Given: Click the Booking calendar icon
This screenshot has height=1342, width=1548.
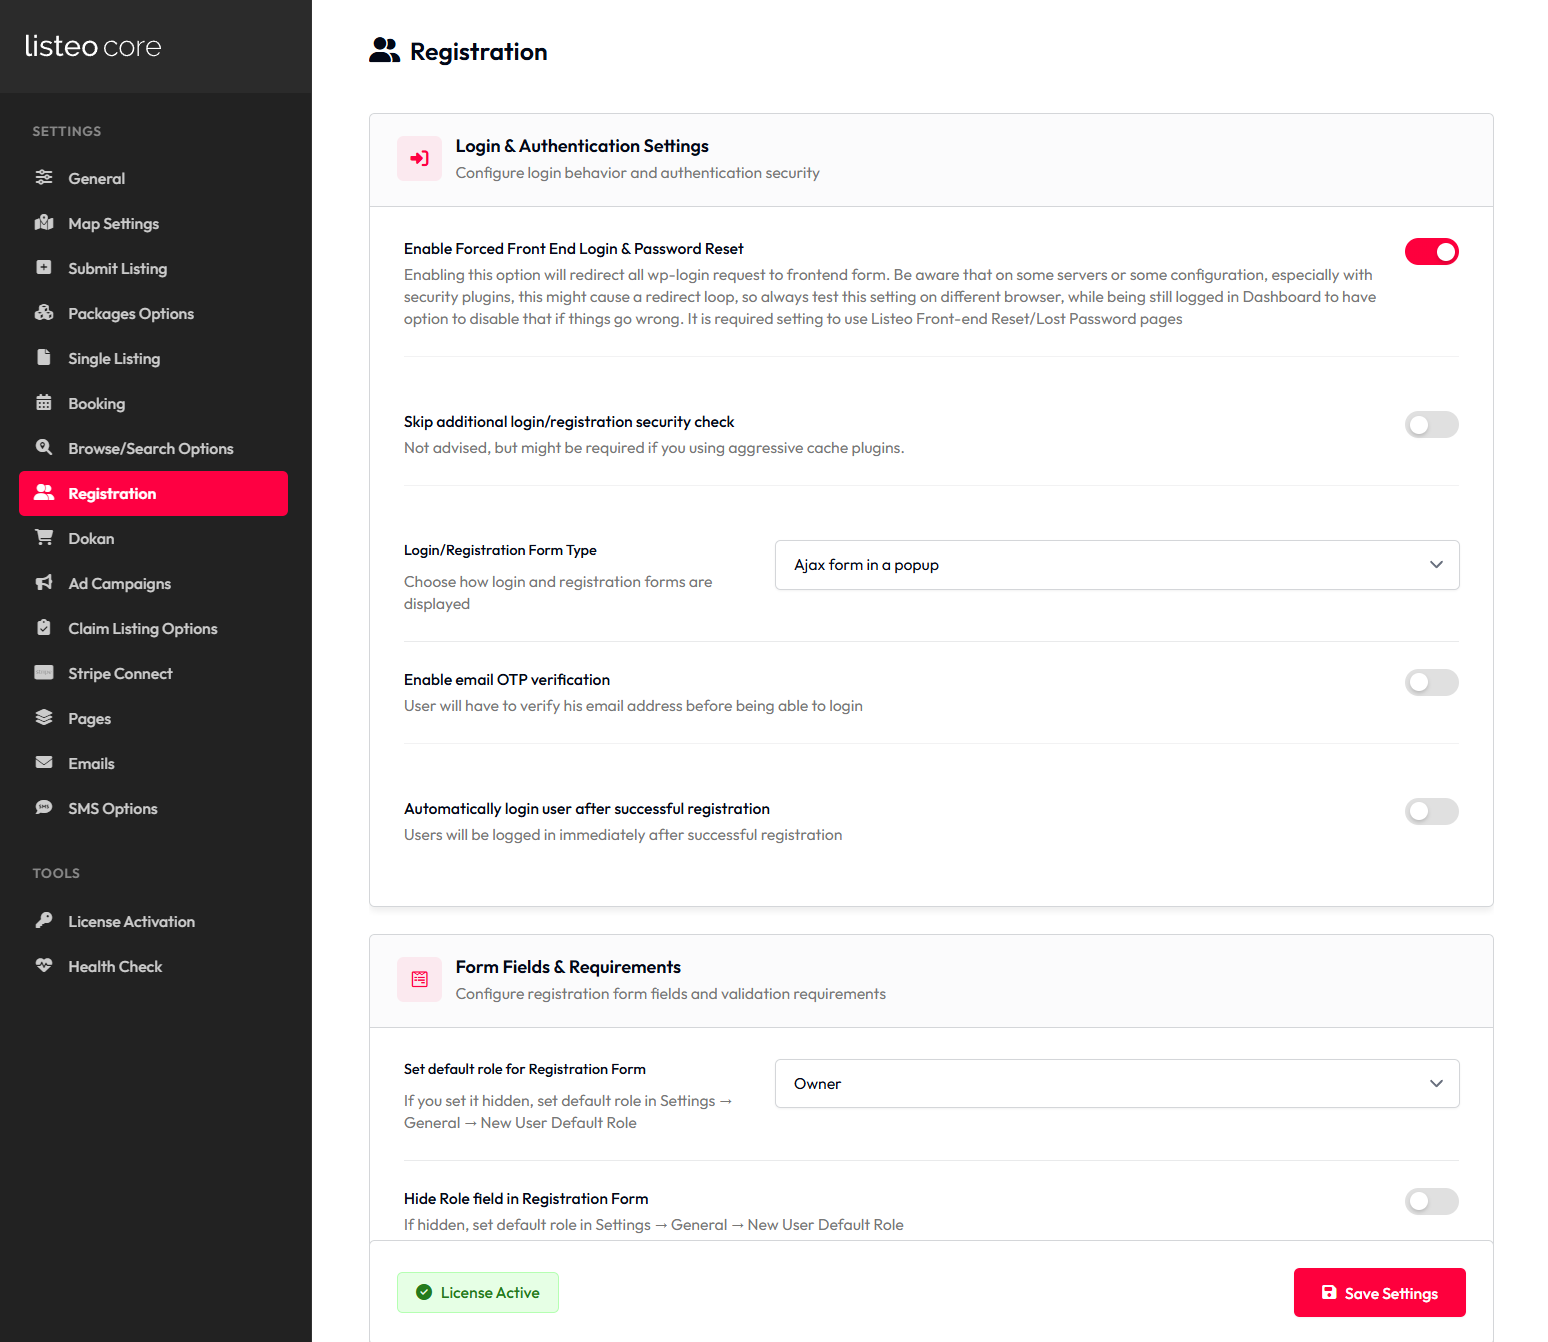Looking at the screenshot, I should [44, 403].
